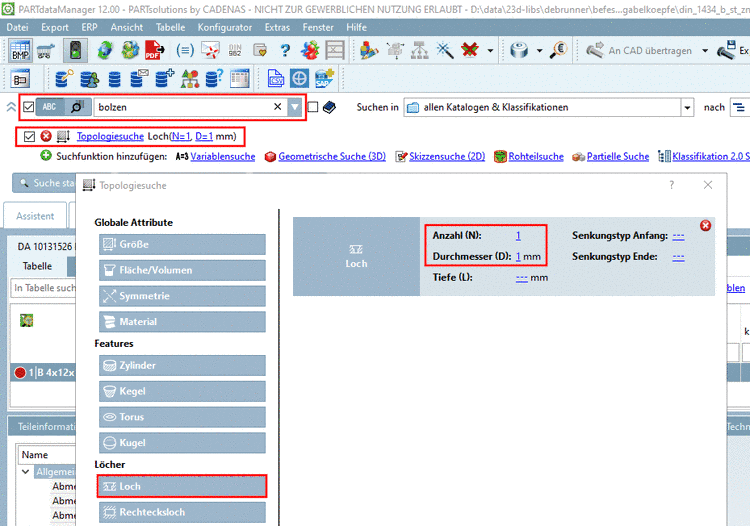Click the euro magnifier price search icon

(x=558, y=50)
